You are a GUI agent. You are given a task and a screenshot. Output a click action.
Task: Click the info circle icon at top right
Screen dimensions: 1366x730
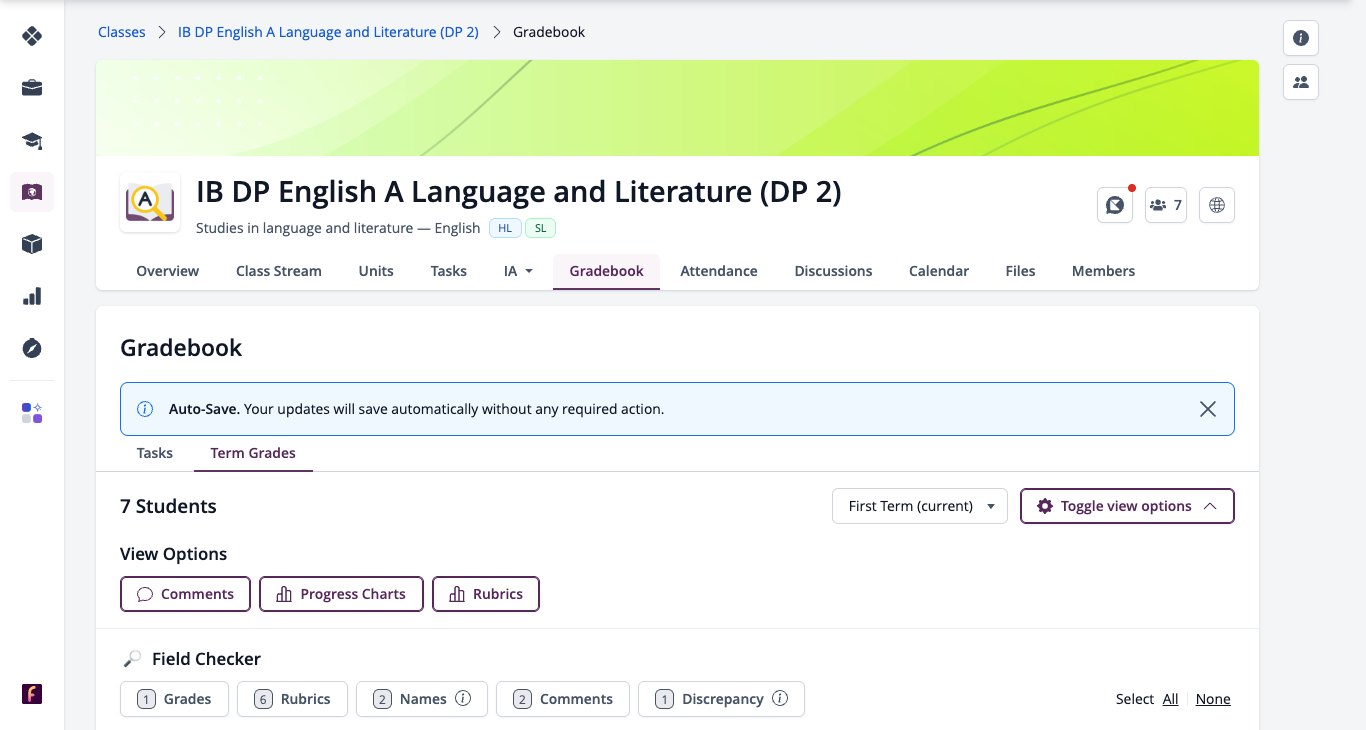pos(1301,38)
